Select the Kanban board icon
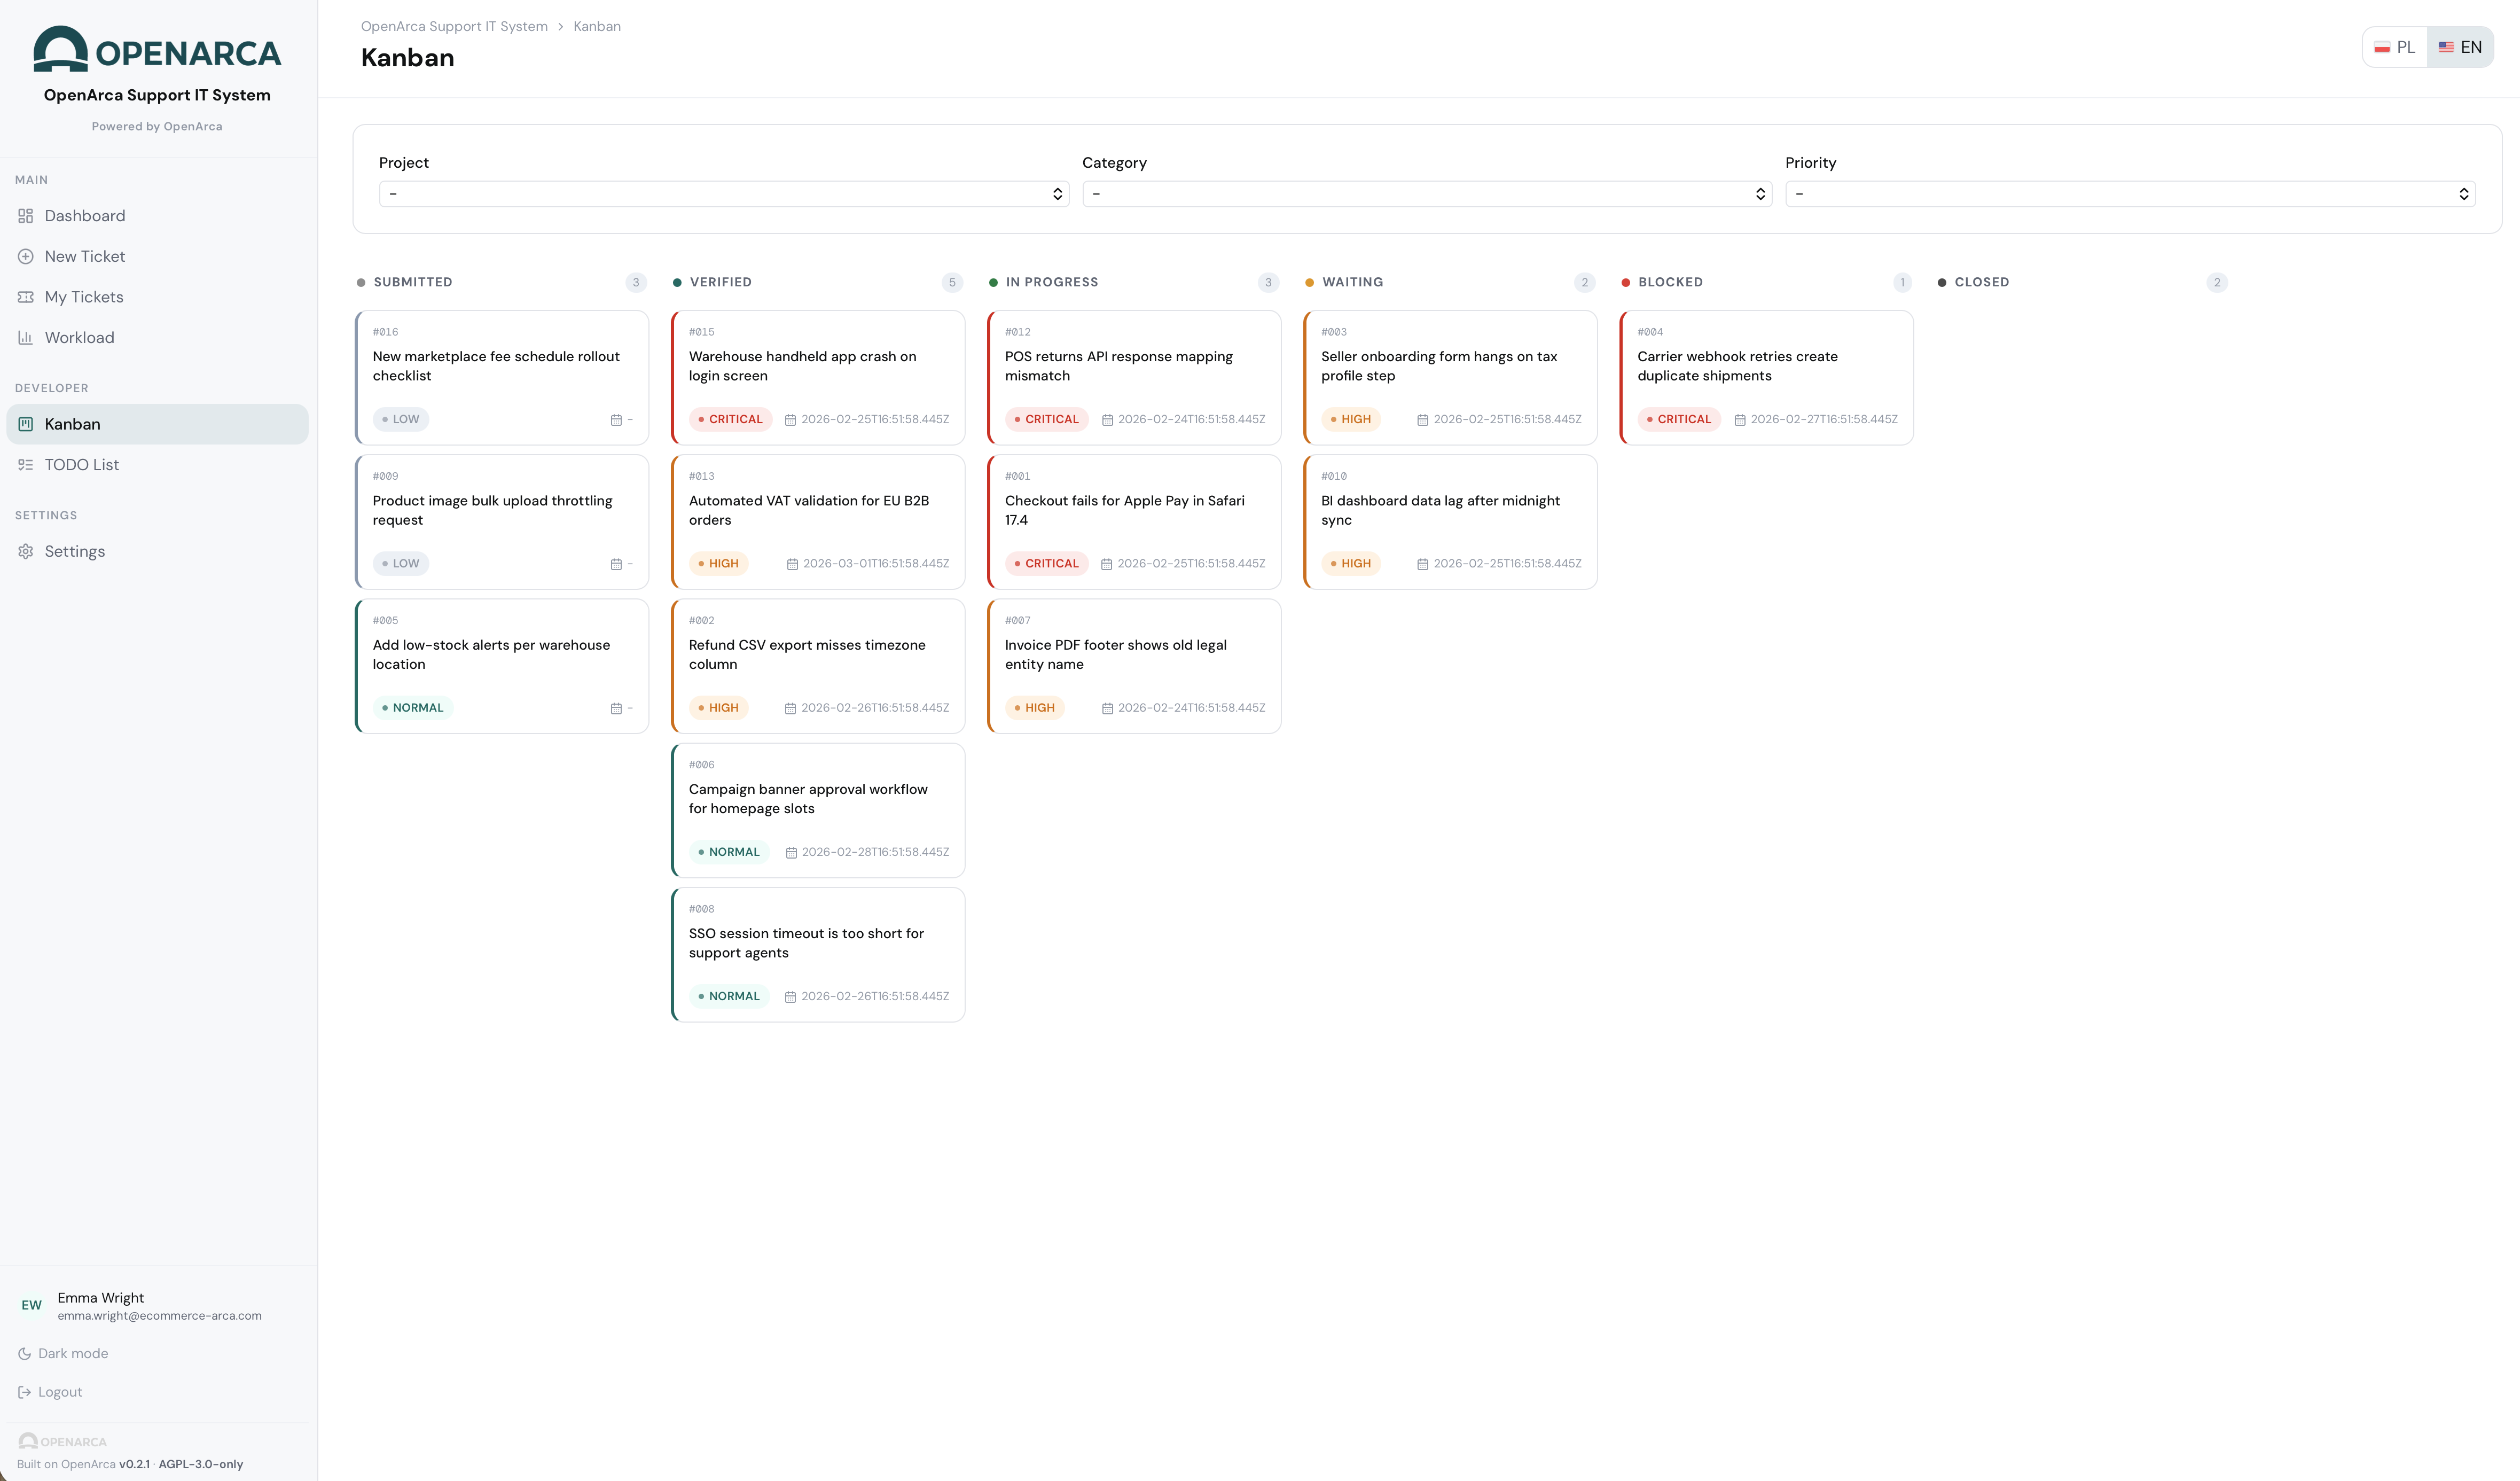This screenshot has width=2520, height=1481. [25, 424]
